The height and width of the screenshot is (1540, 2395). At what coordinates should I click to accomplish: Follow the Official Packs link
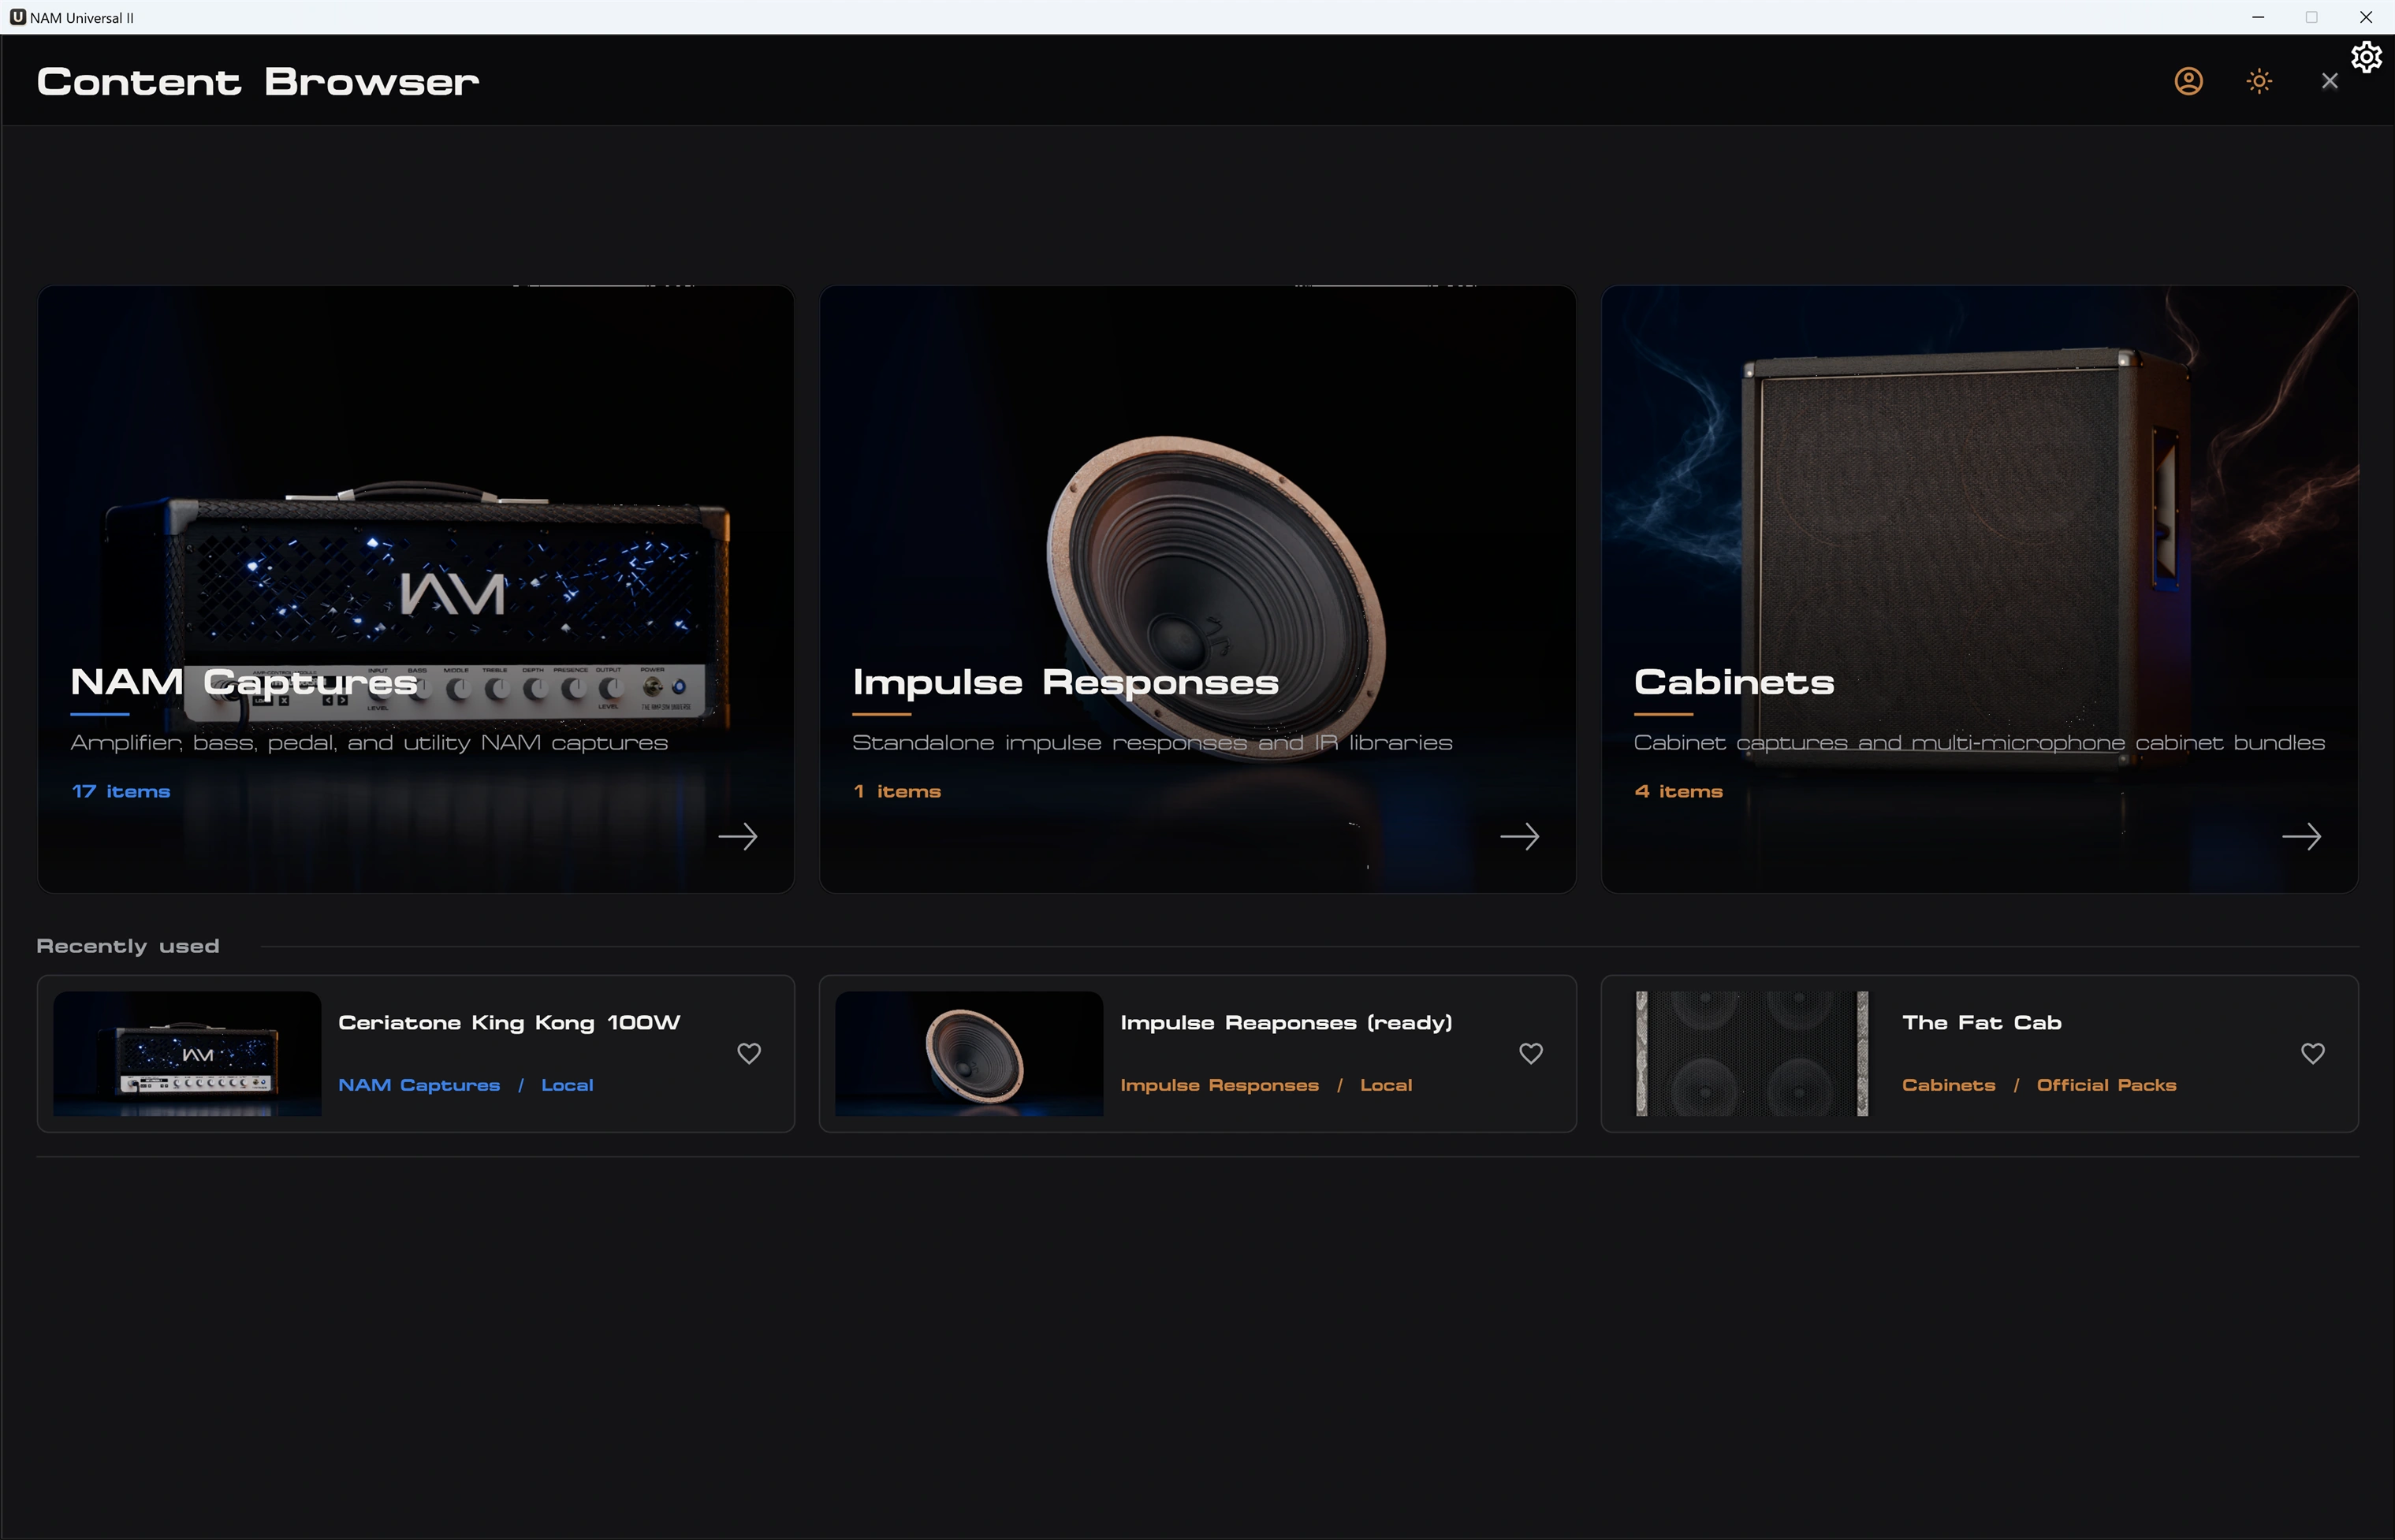2106,1085
